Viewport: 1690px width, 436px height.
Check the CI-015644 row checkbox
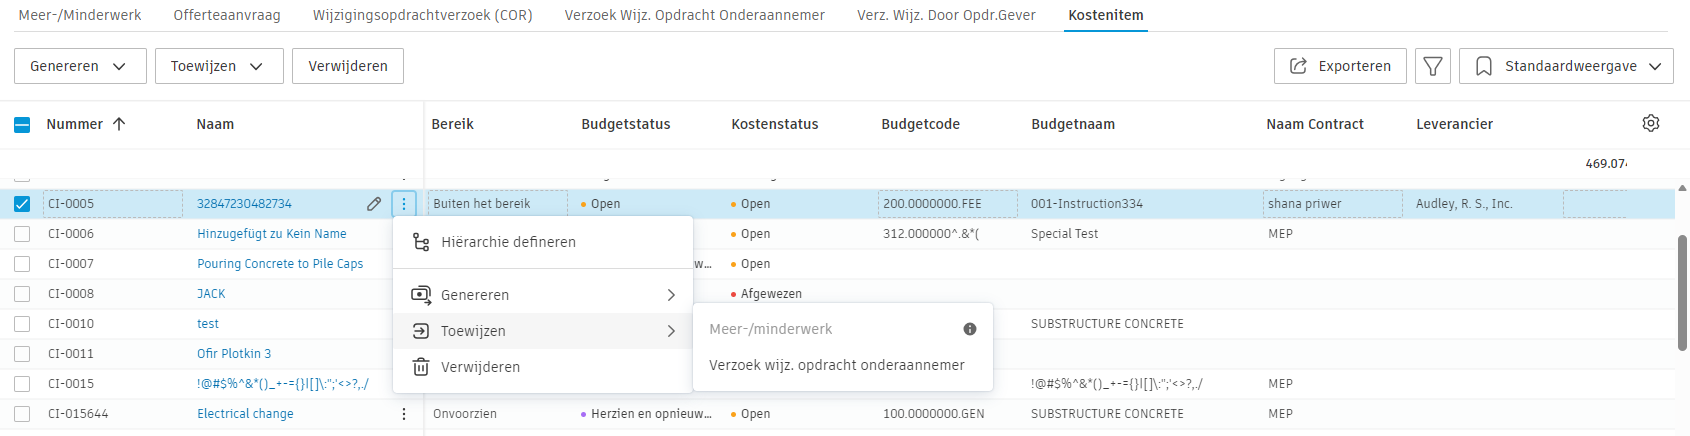22,414
